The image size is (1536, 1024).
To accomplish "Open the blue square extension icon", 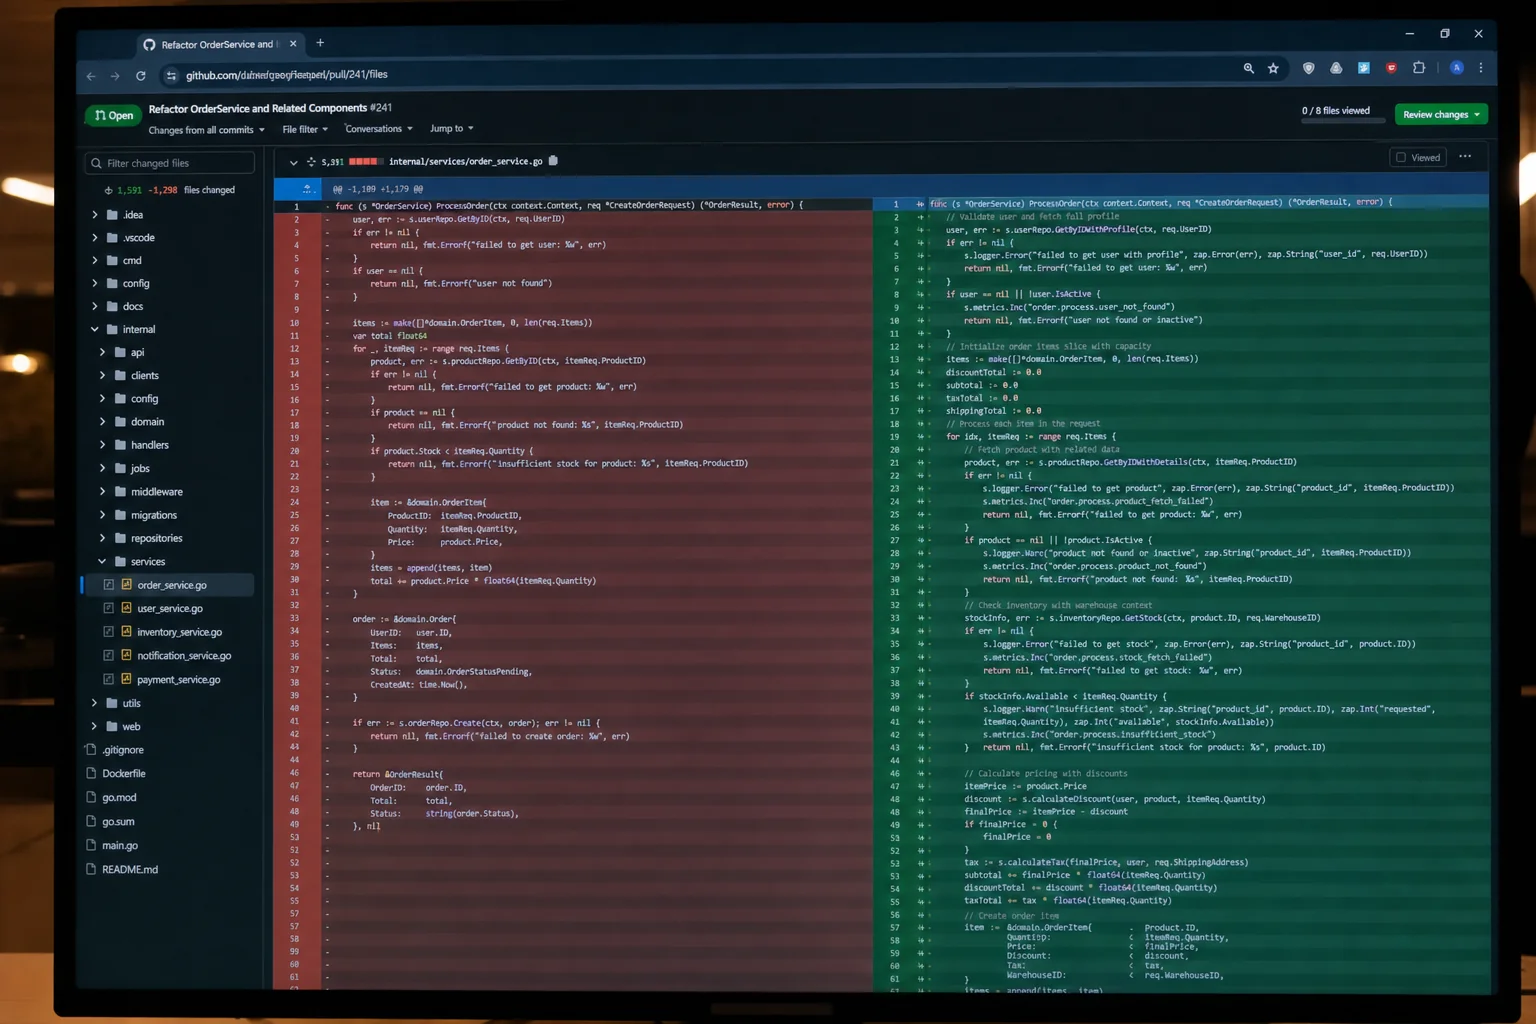I will tap(1364, 68).
